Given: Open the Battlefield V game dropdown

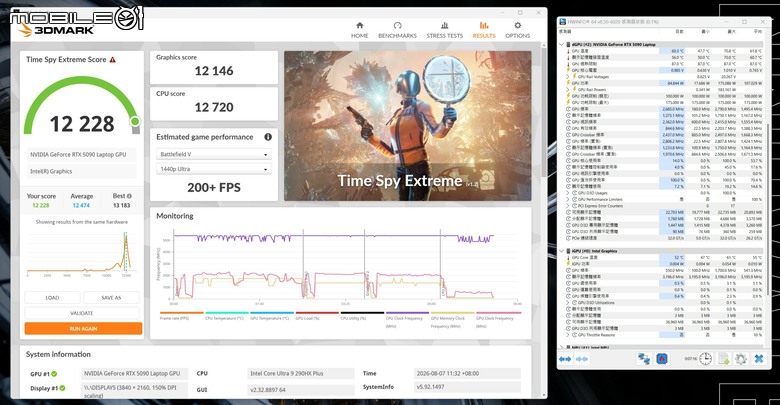Looking at the screenshot, I should pyautogui.click(x=214, y=154).
